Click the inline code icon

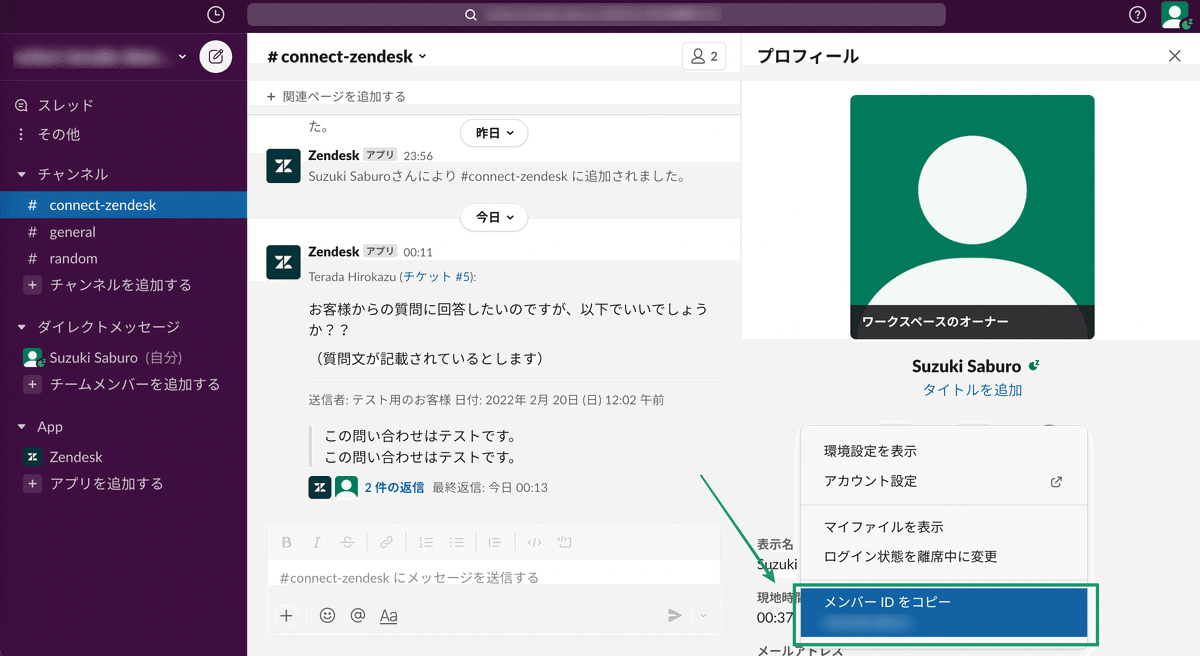click(534, 542)
